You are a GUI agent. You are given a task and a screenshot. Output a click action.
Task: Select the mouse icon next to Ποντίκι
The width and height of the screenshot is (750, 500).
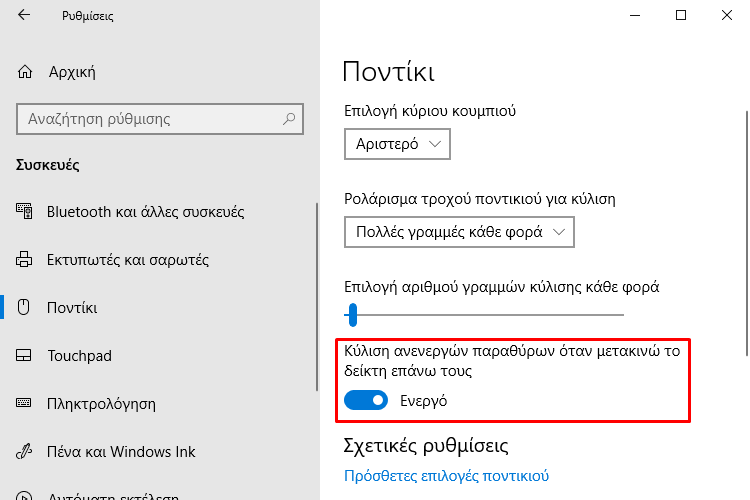[23, 307]
